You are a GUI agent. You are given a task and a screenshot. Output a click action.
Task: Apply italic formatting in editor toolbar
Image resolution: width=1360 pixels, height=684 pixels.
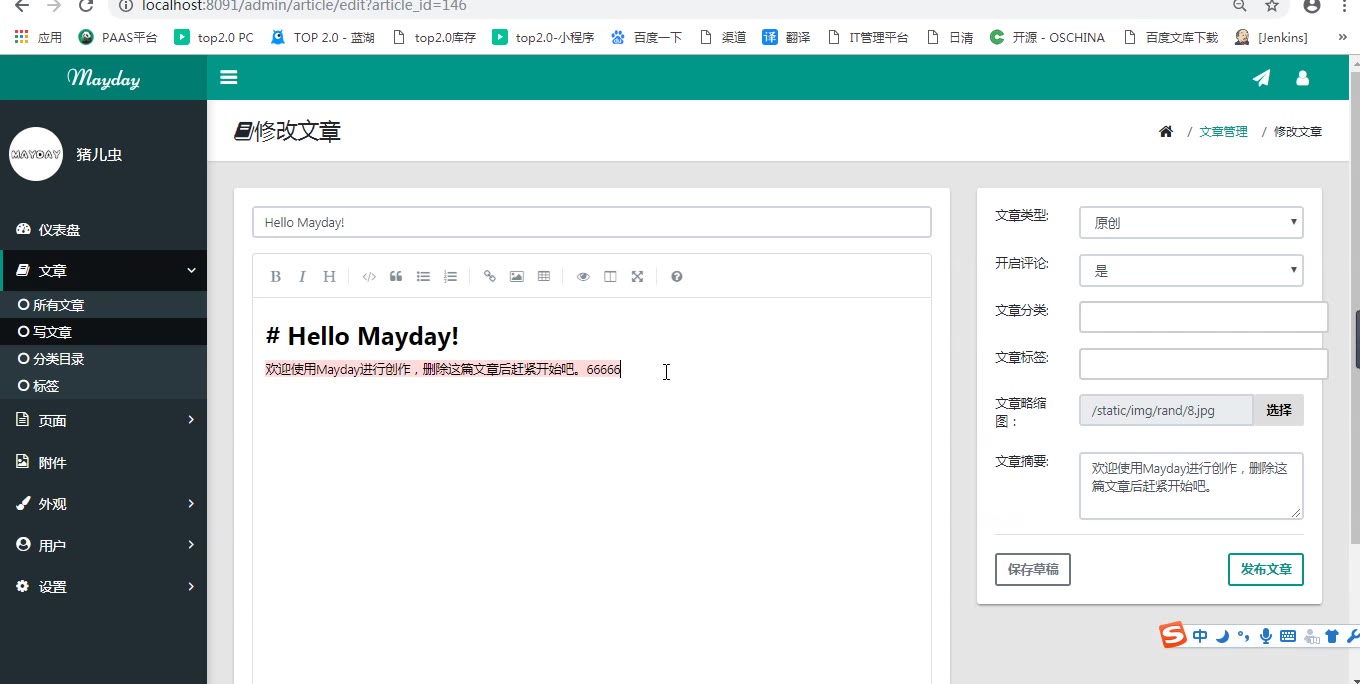(x=302, y=277)
